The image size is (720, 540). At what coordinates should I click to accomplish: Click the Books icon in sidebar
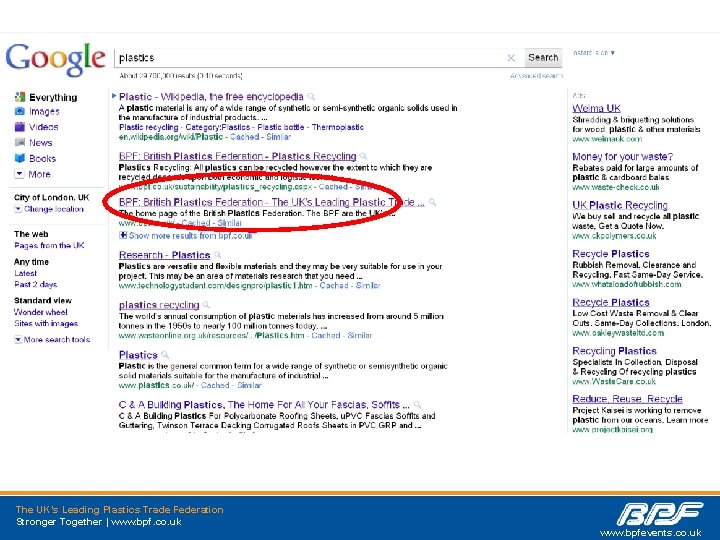20,158
